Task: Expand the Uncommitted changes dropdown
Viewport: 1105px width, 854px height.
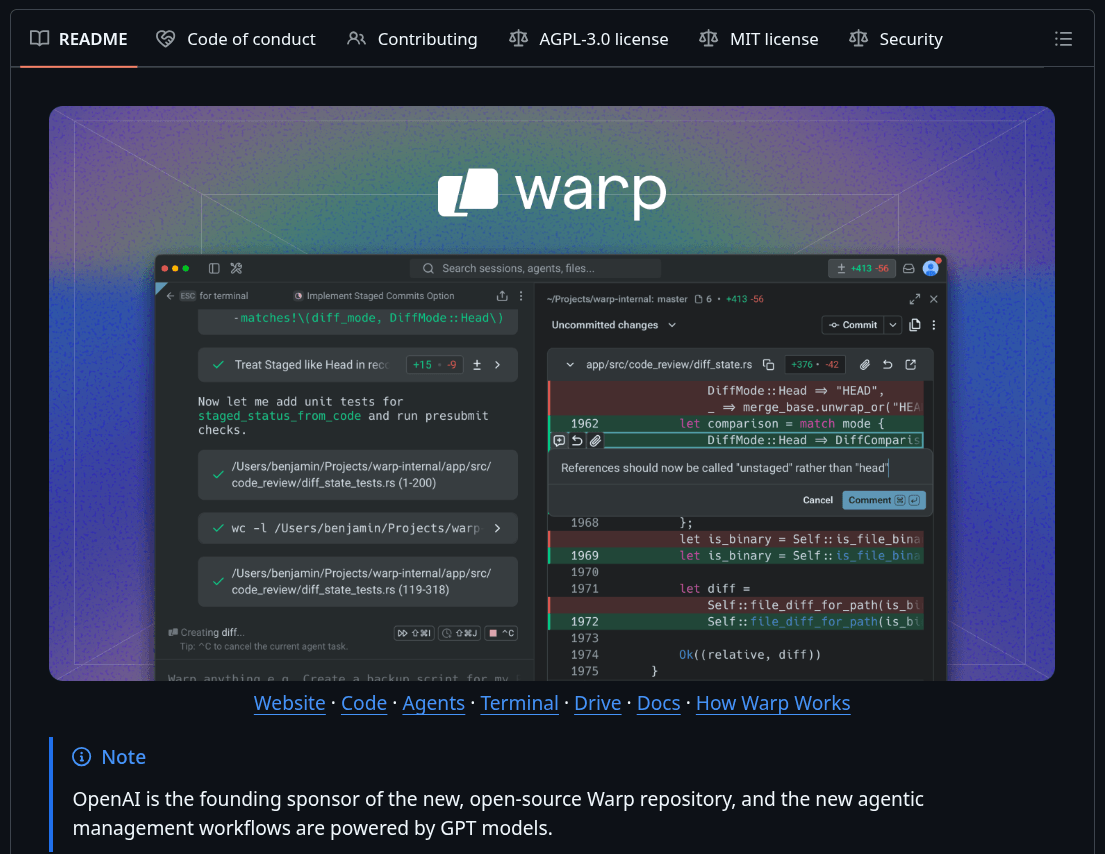Action: pyautogui.click(x=672, y=323)
